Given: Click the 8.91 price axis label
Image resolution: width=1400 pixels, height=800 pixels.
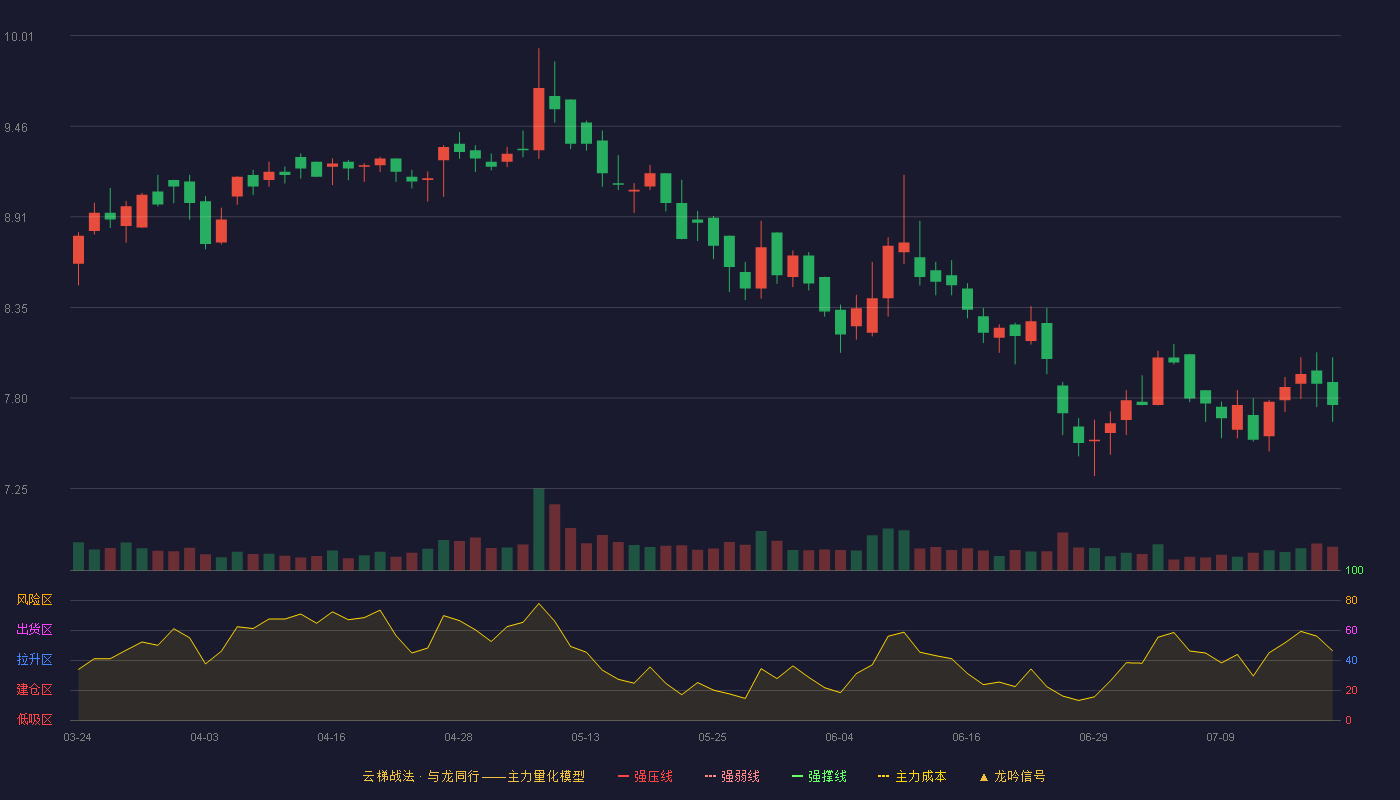Looking at the screenshot, I should point(18,218).
